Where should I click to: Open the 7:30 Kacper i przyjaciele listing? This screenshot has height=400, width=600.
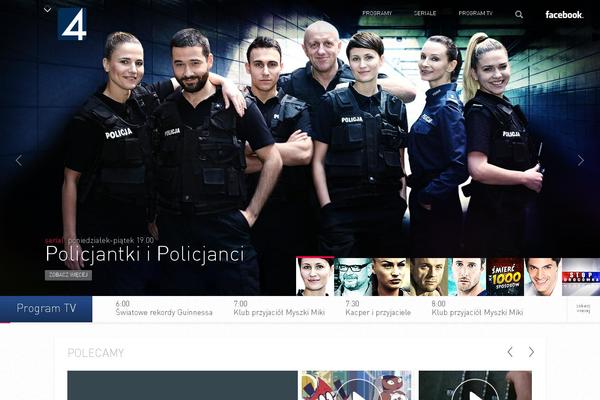click(378, 308)
